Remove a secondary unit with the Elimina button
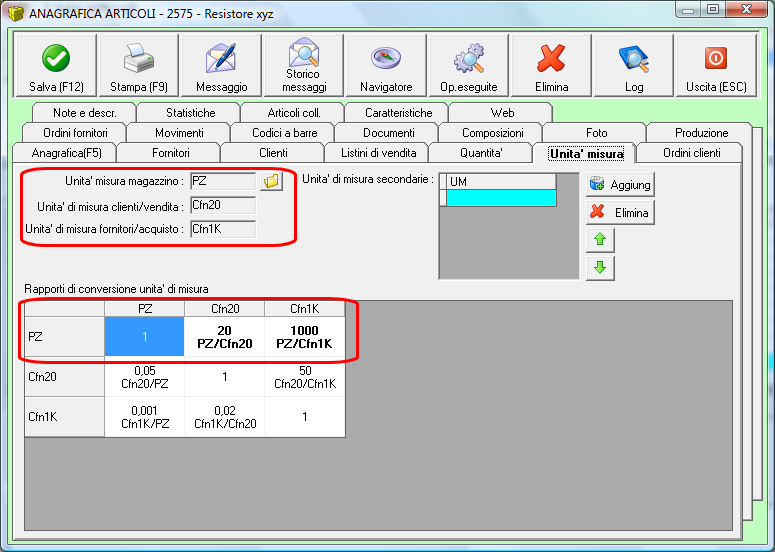This screenshot has height=552, width=775. (620, 212)
